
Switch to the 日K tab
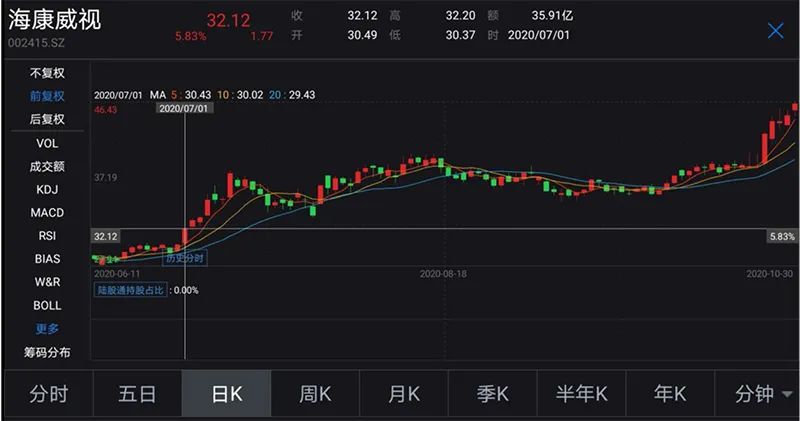pyautogui.click(x=227, y=394)
